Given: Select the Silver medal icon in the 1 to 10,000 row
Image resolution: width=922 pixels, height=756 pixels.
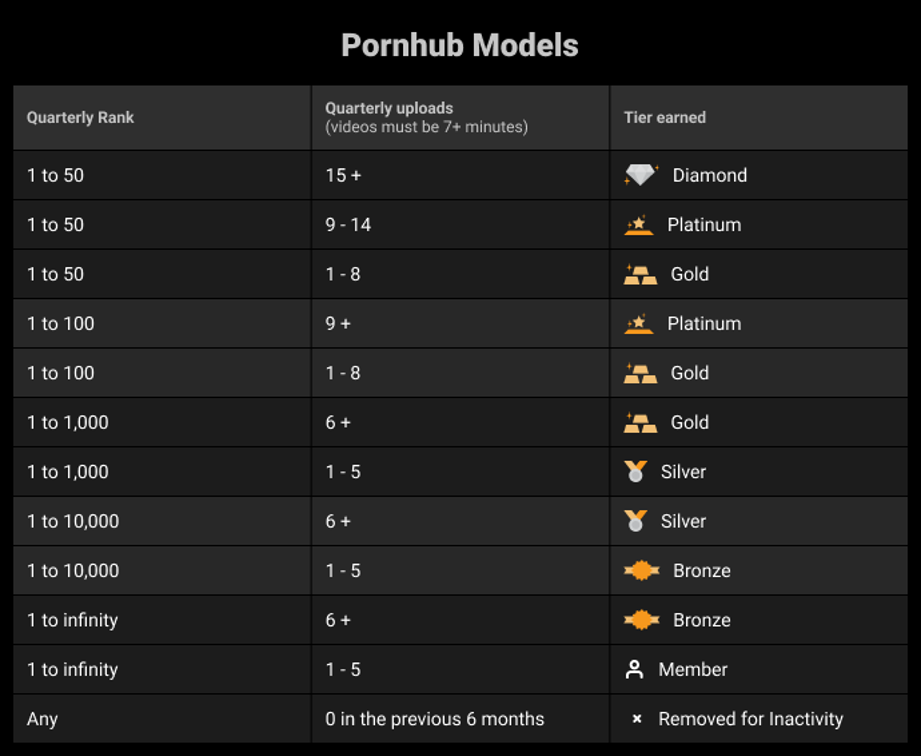Looking at the screenshot, I should [x=635, y=521].
